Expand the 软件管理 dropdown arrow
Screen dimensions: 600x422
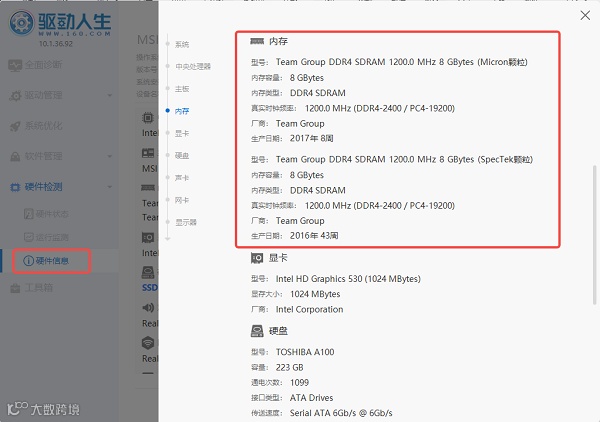pyautogui.click(x=110, y=156)
